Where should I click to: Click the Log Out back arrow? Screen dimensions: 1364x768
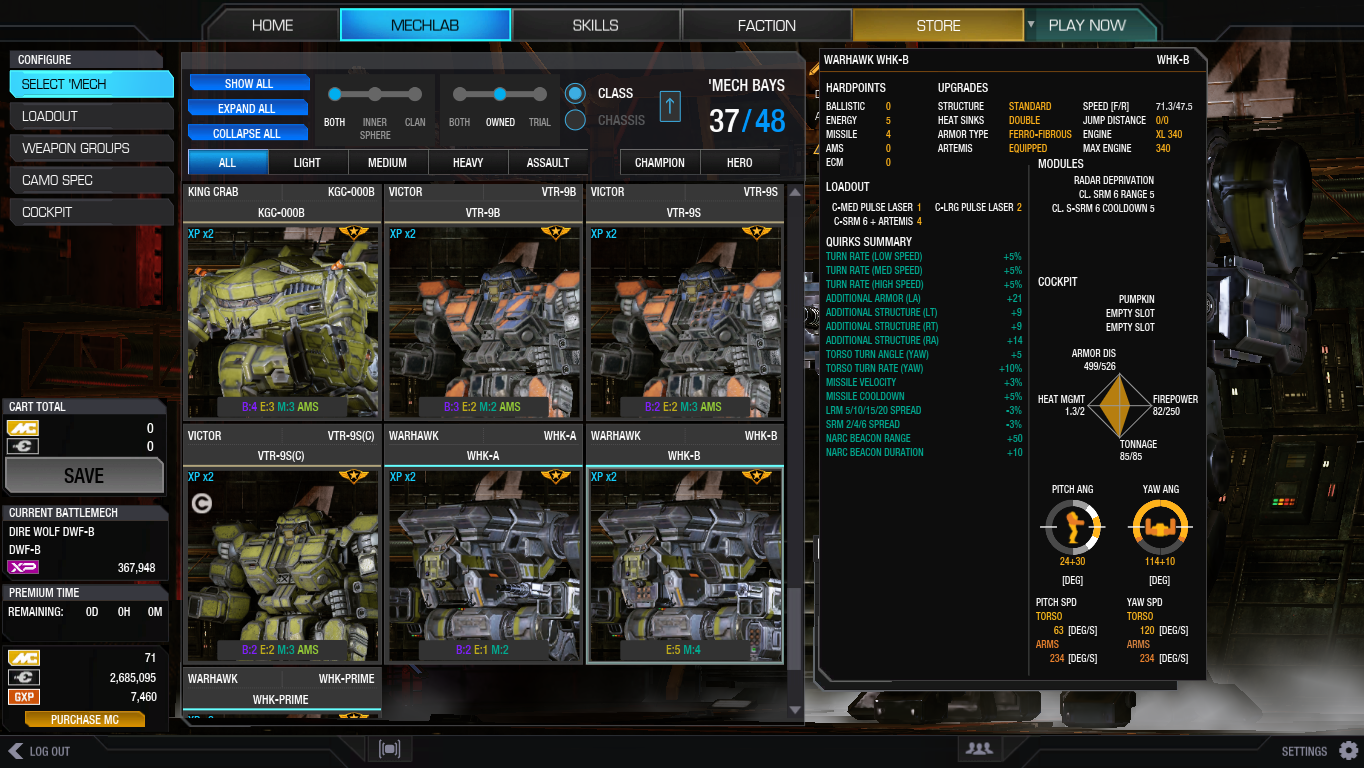click(15, 750)
